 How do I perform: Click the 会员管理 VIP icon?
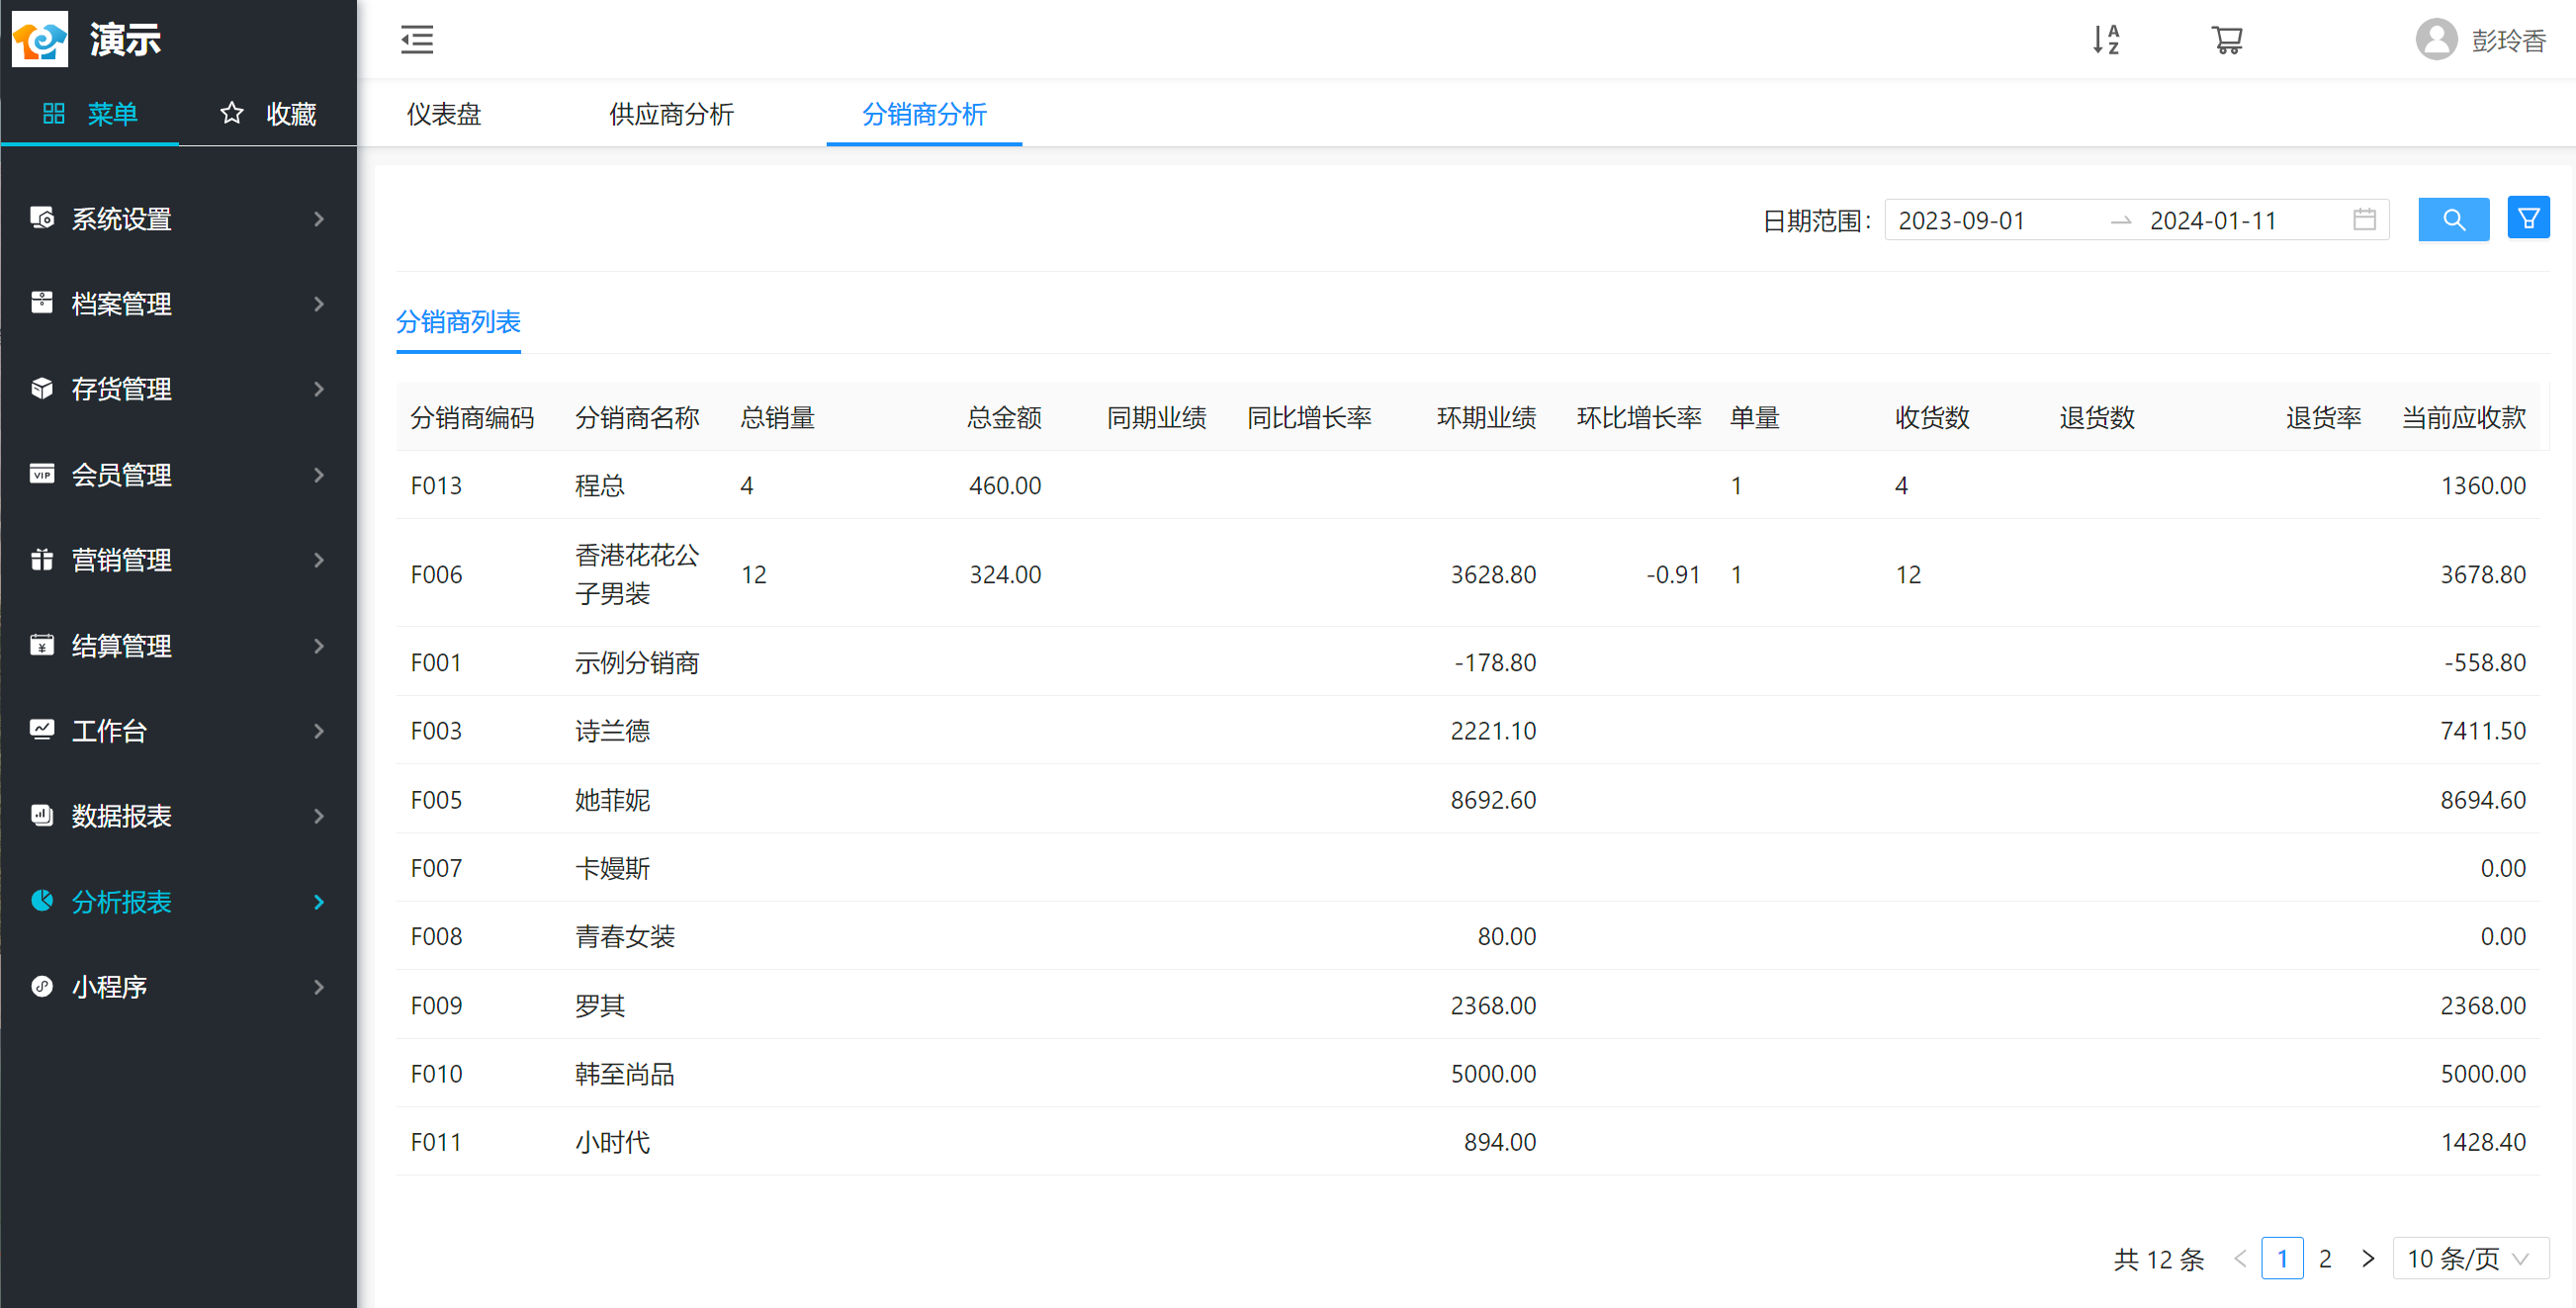coord(42,474)
